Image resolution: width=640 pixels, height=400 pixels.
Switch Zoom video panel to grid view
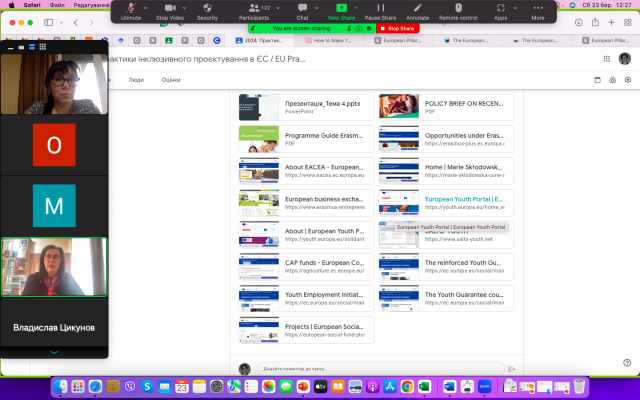[x=42, y=47]
